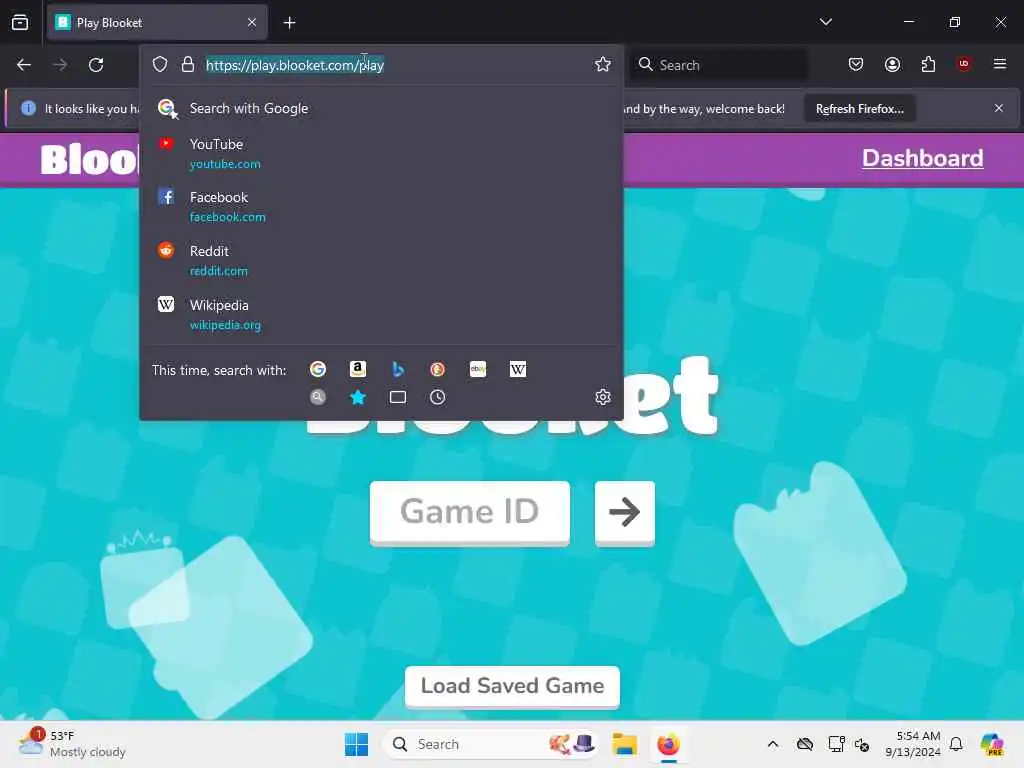Search this time with Bing icon
The image size is (1024, 768).
point(398,369)
